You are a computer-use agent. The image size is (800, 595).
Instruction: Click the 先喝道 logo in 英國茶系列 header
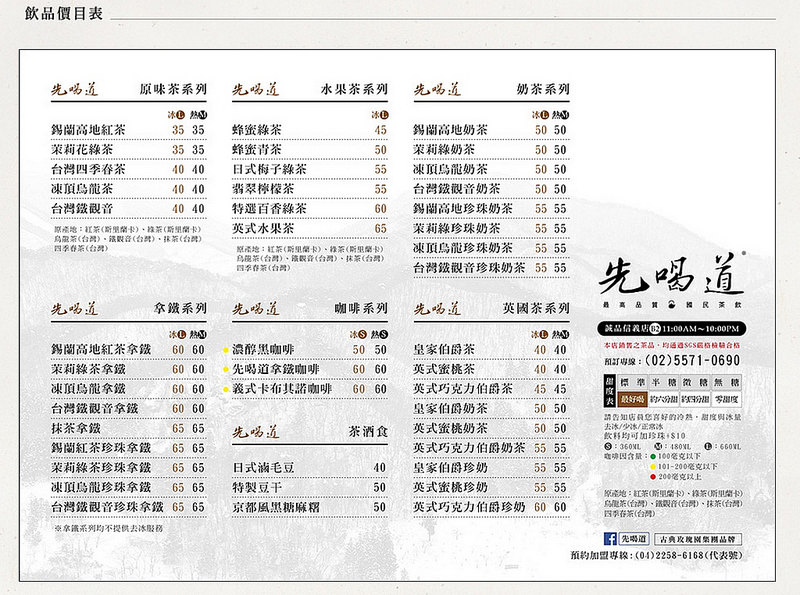(437, 309)
